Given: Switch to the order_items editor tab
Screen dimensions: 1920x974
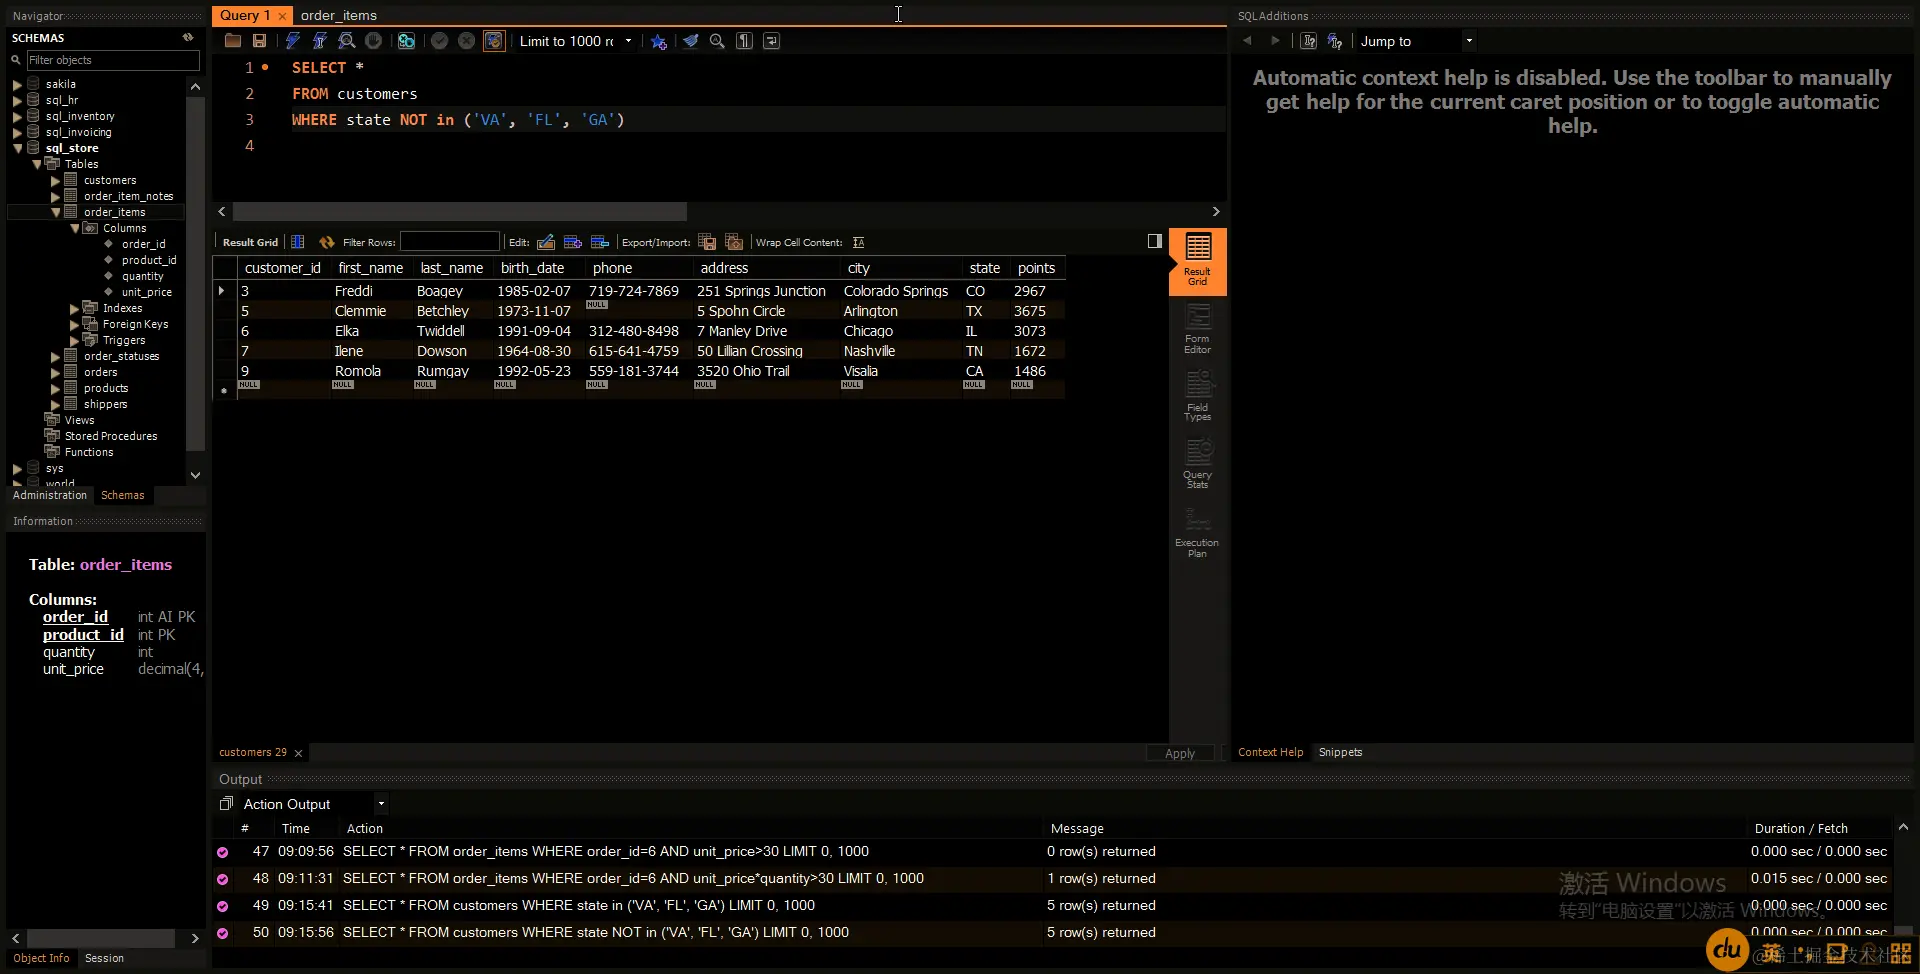Looking at the screenshot, I should [339, 15].
